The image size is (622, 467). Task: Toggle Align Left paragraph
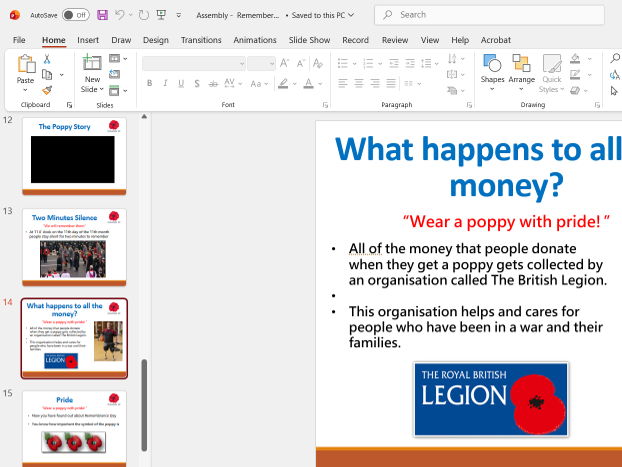[x=343, y=83]
